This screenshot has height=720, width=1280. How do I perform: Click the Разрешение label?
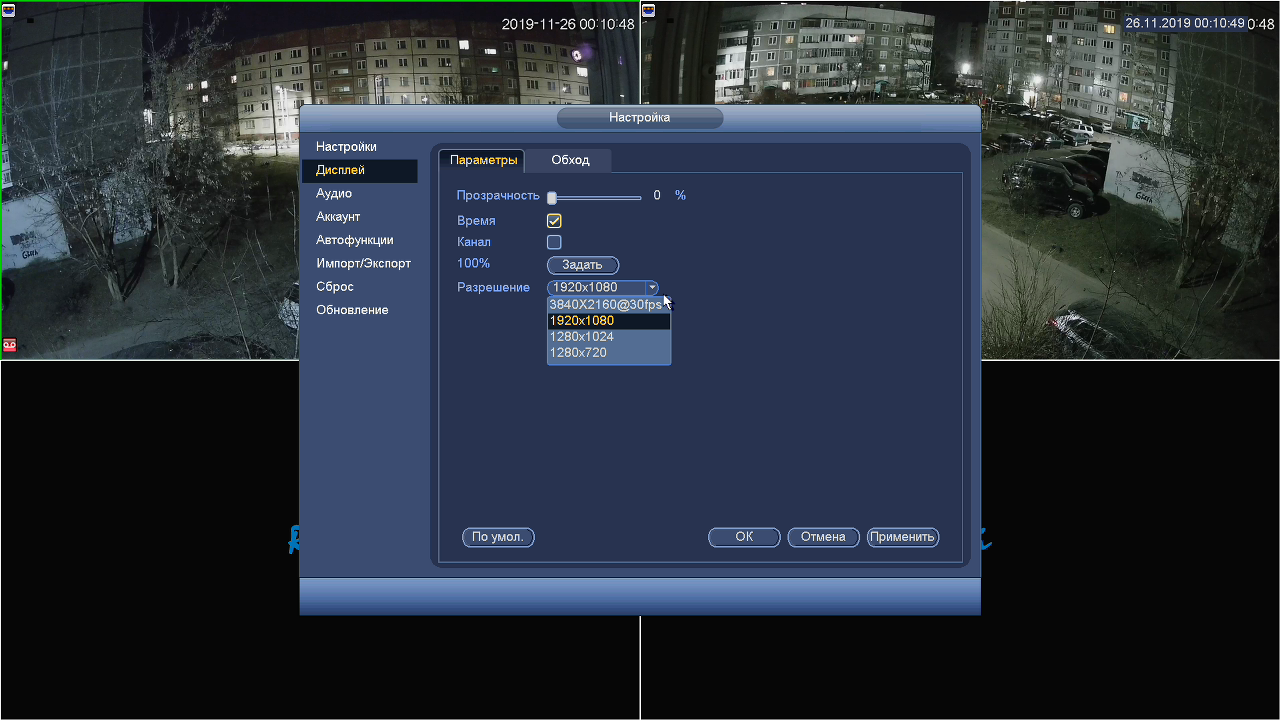pyautogui.click(x=493, y=288)
